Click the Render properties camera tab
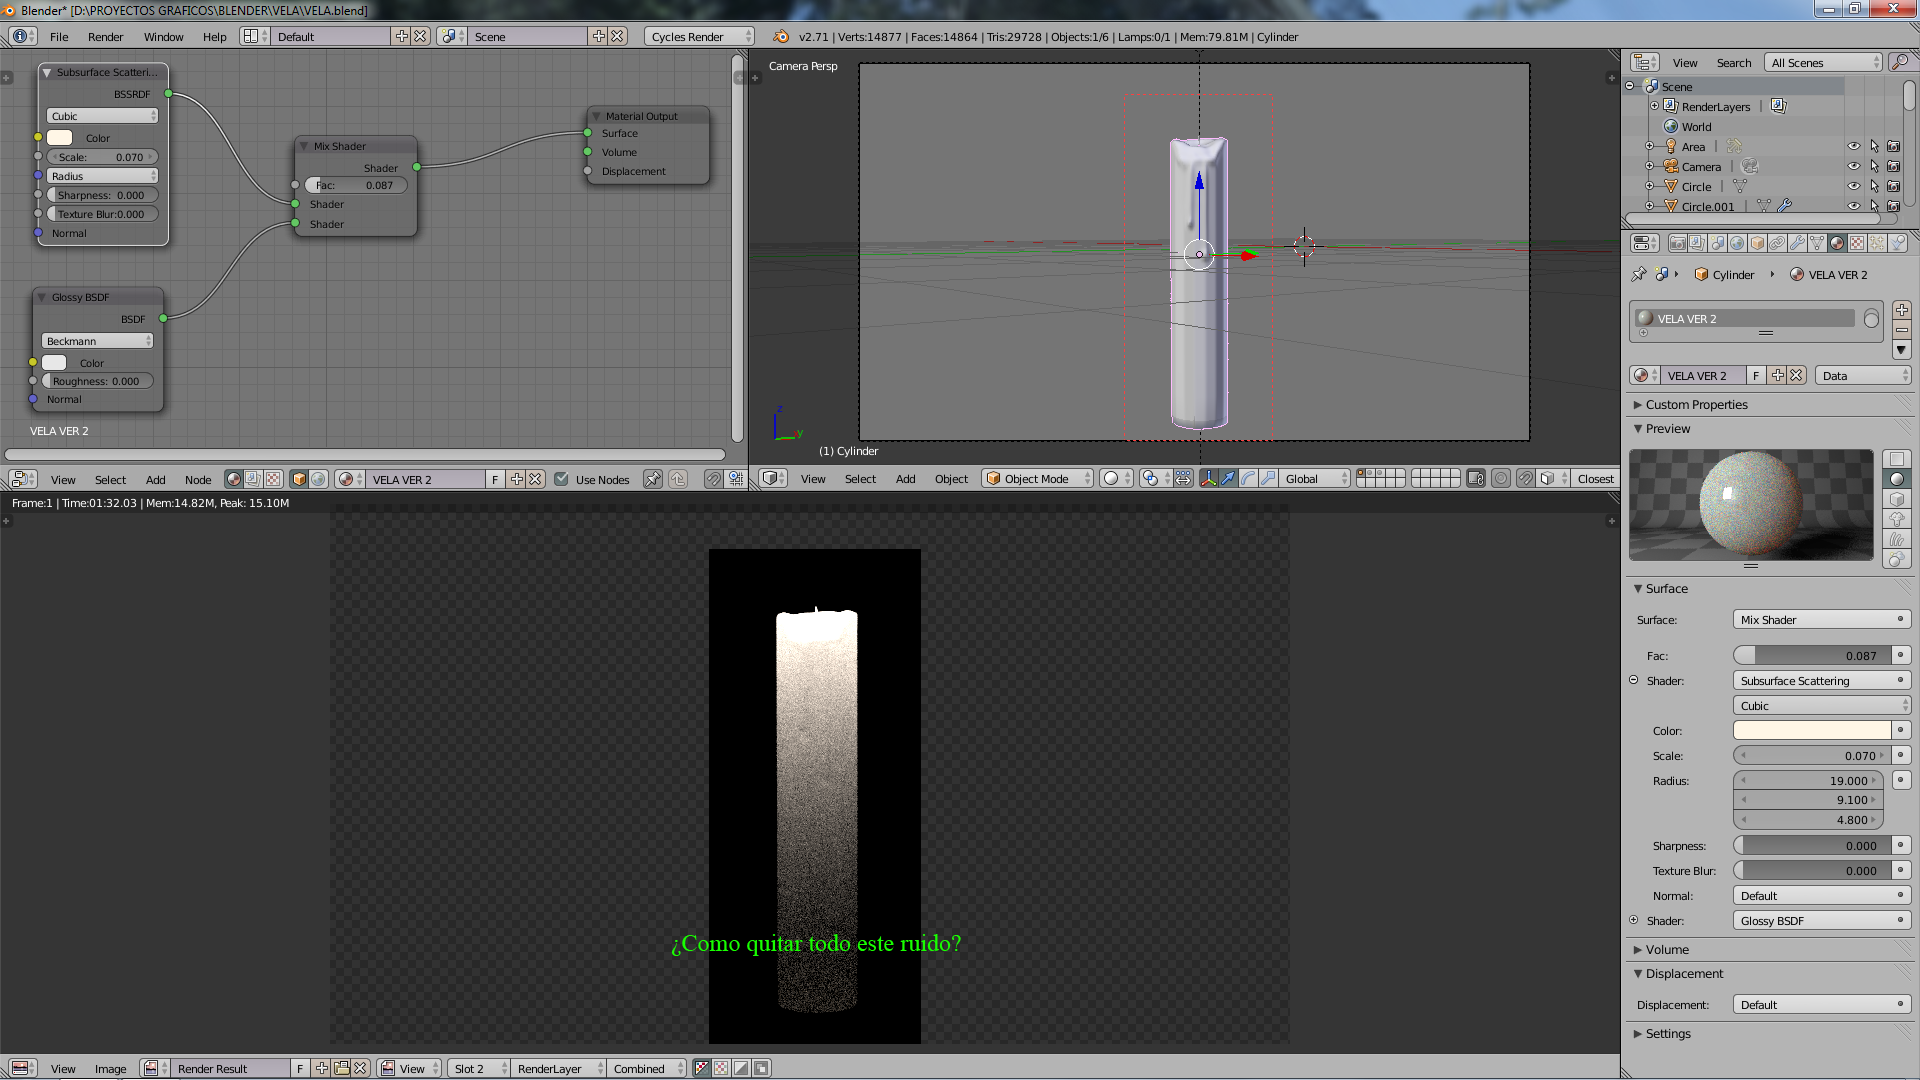This screenshot has height=1080, width=1920. coord(1678,243)
